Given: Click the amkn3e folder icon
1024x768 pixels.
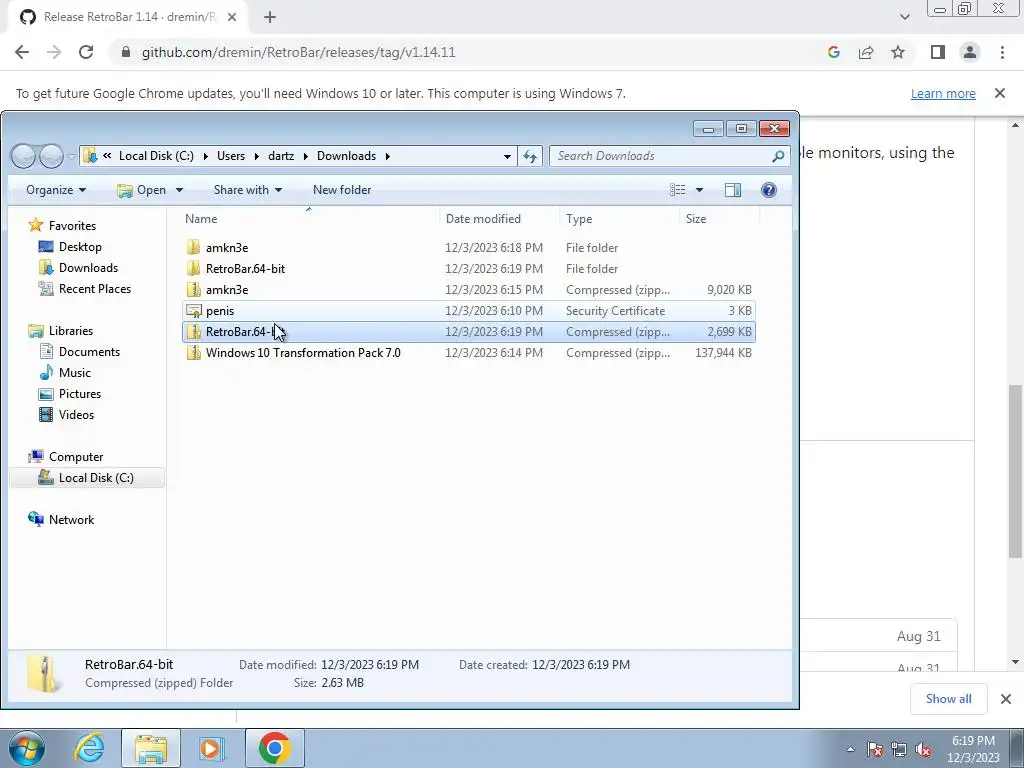Looking at the screenshot, I should pos(193,248).
